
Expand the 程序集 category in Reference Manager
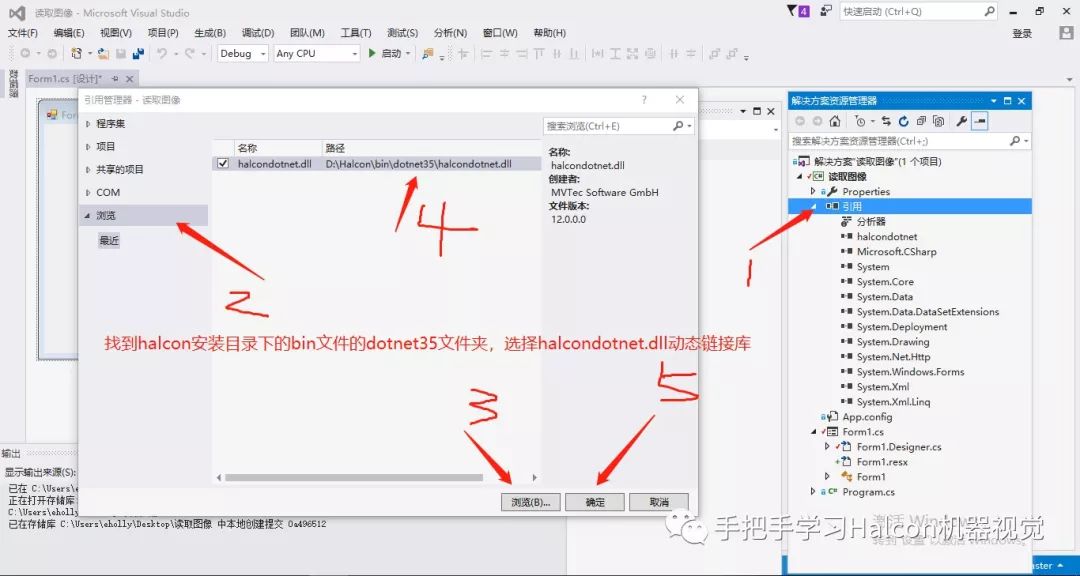click(87, 124)
